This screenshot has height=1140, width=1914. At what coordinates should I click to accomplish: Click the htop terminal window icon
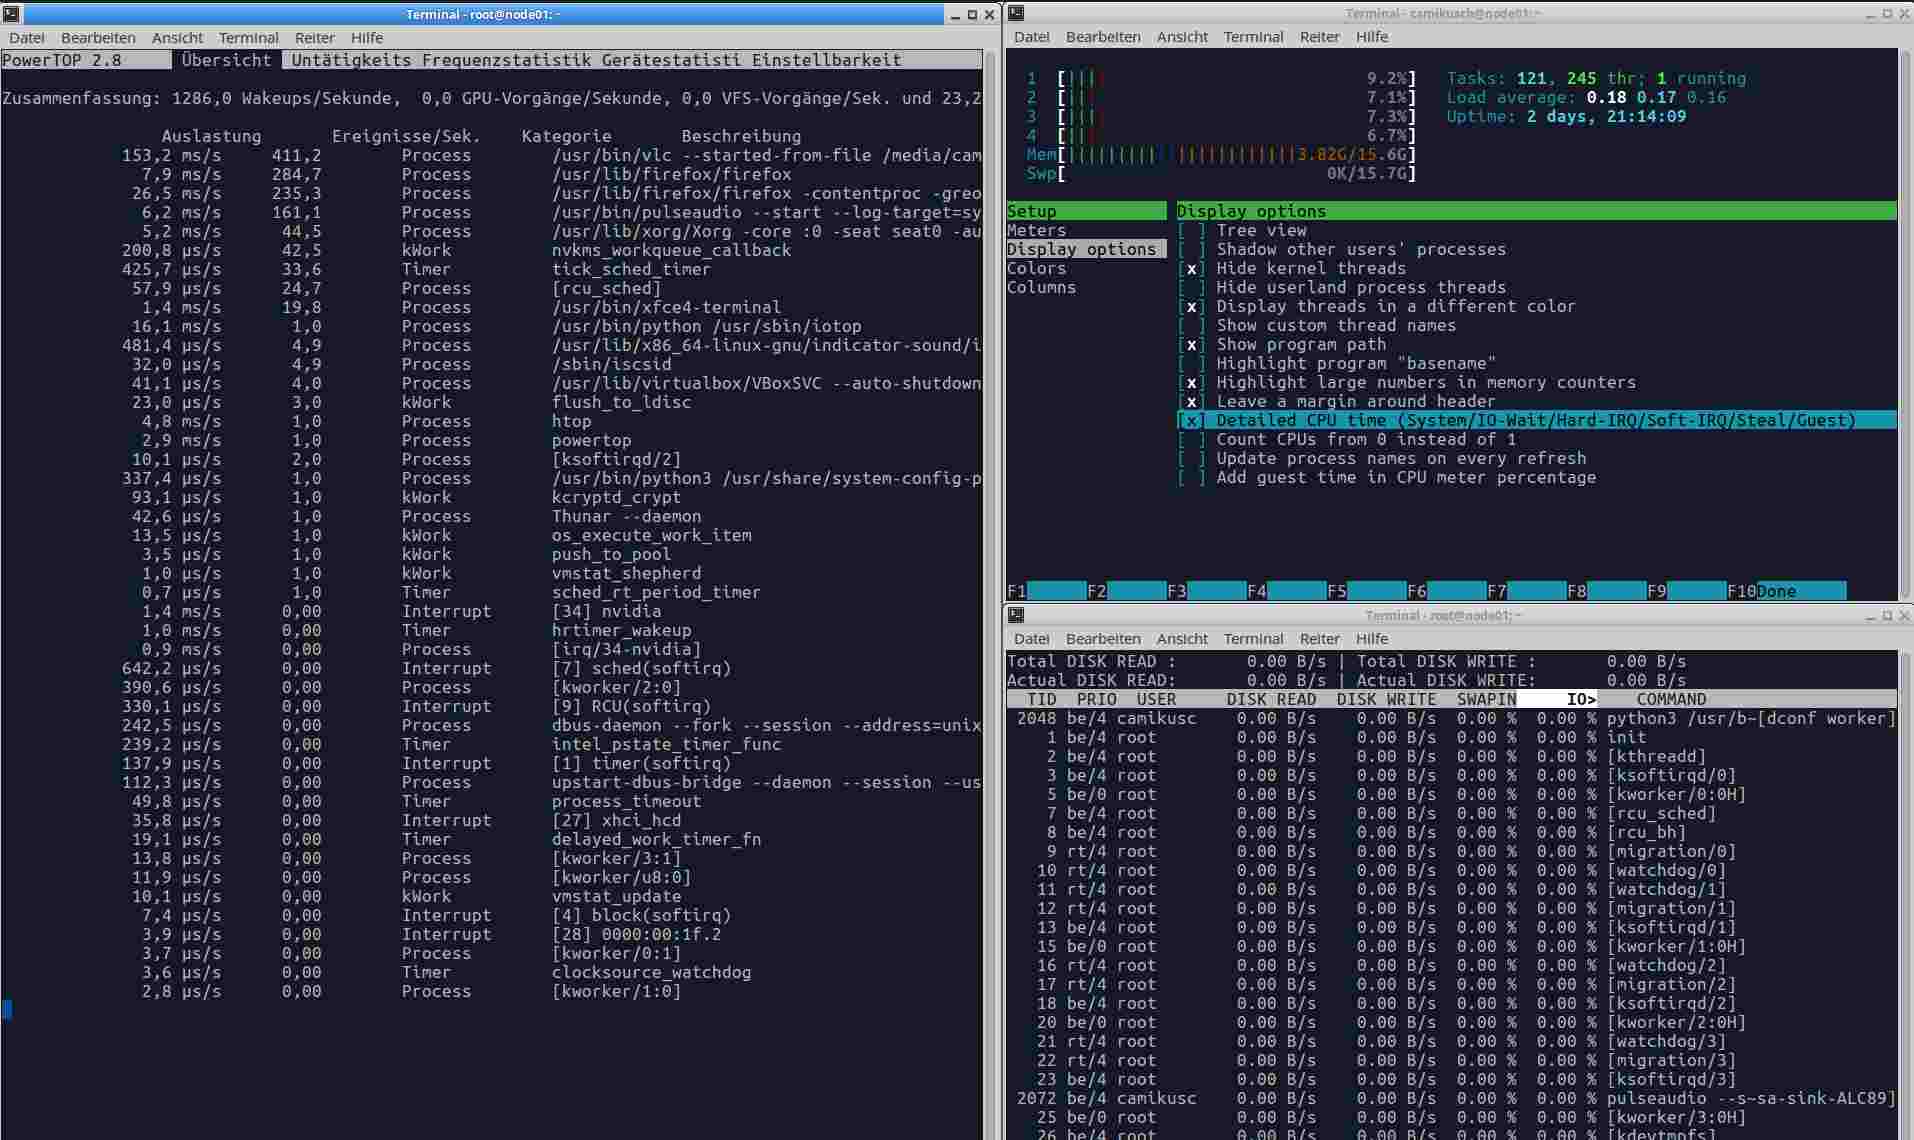point(1016,13)
